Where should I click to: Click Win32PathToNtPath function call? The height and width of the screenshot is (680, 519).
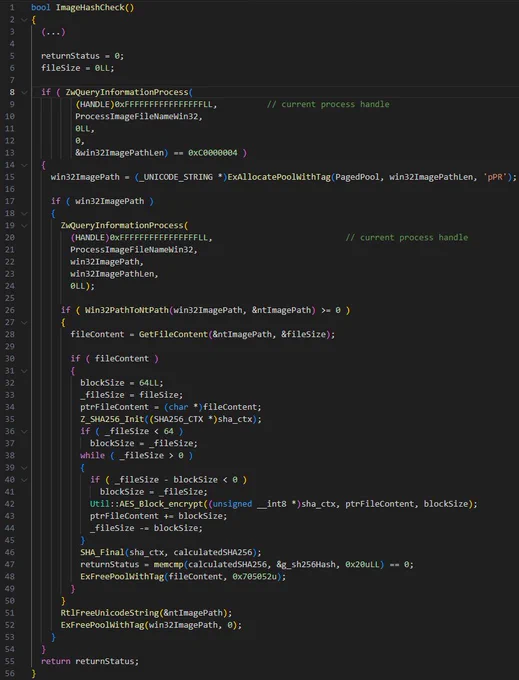(127, 310)
